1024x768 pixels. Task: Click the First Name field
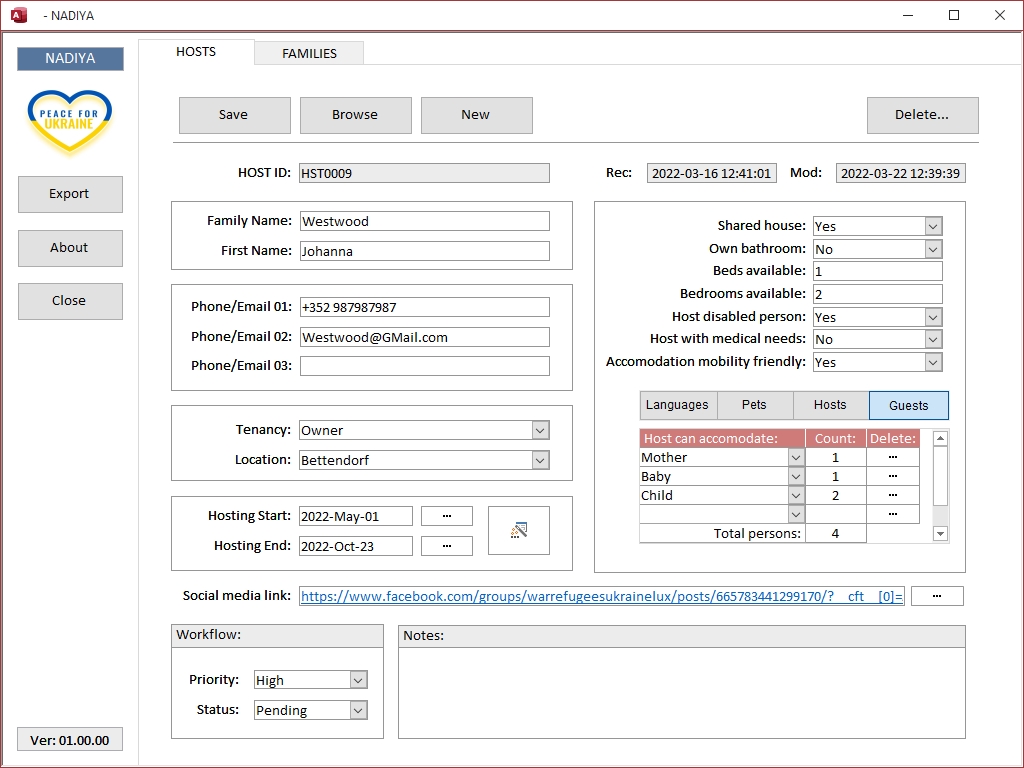424,251
